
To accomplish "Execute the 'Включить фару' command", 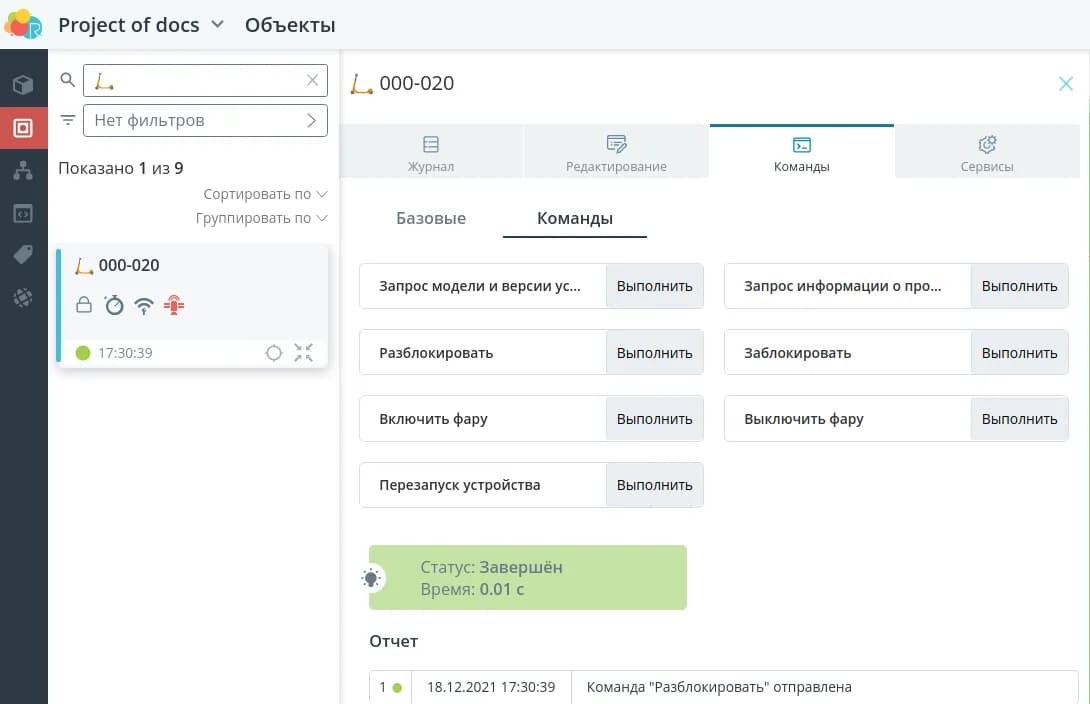I will pos(654,419).
